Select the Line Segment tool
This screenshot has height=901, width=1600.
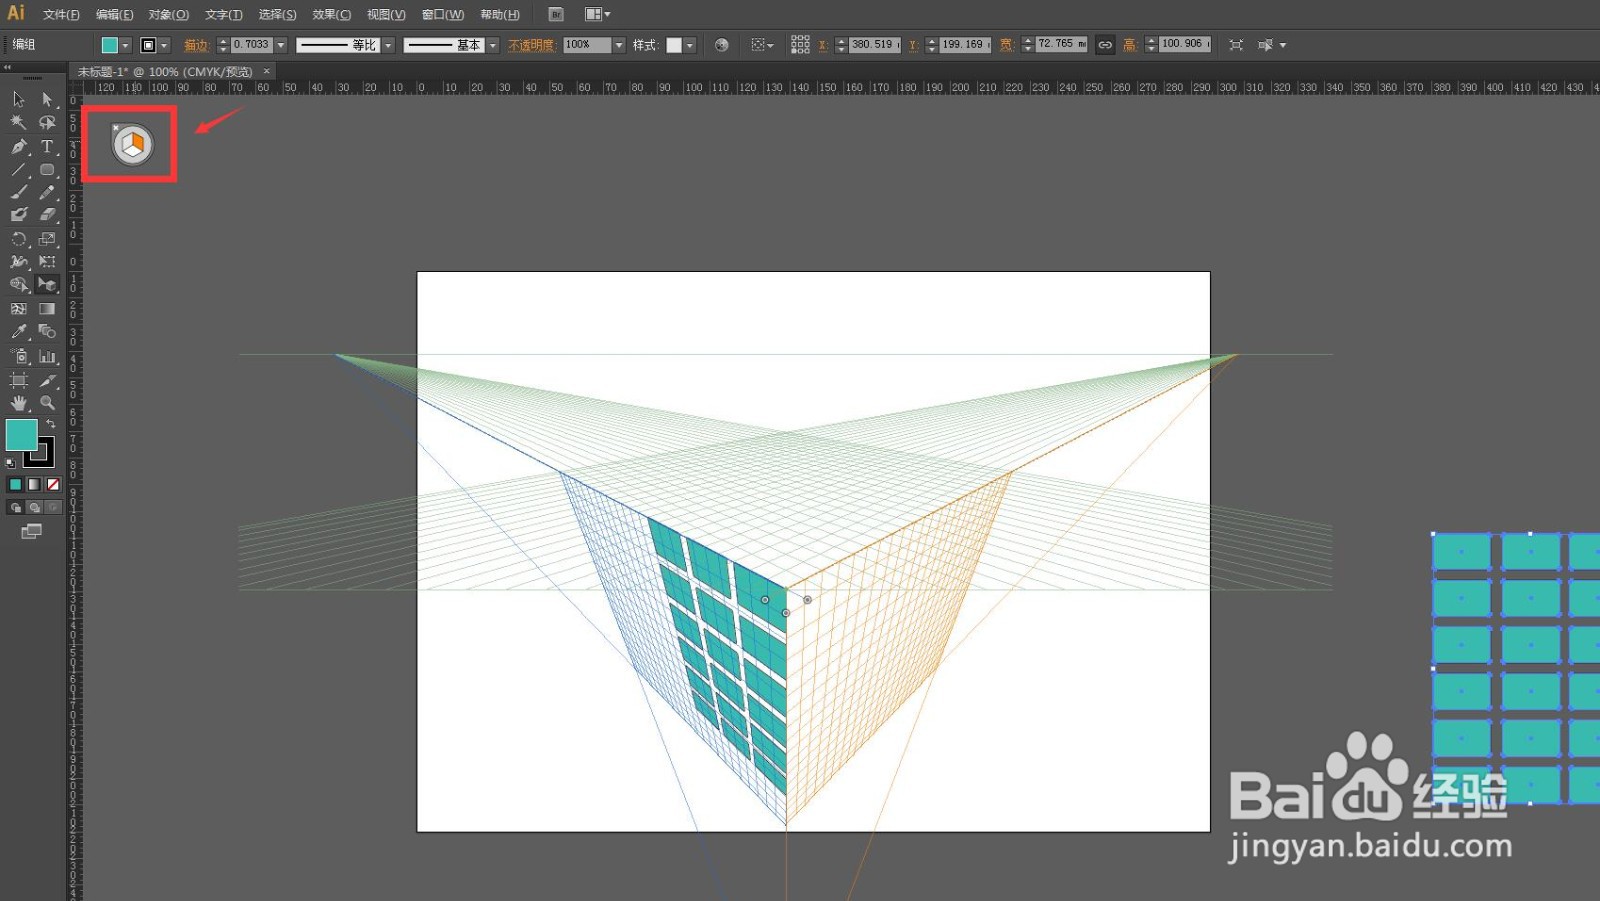coord(18,169)
